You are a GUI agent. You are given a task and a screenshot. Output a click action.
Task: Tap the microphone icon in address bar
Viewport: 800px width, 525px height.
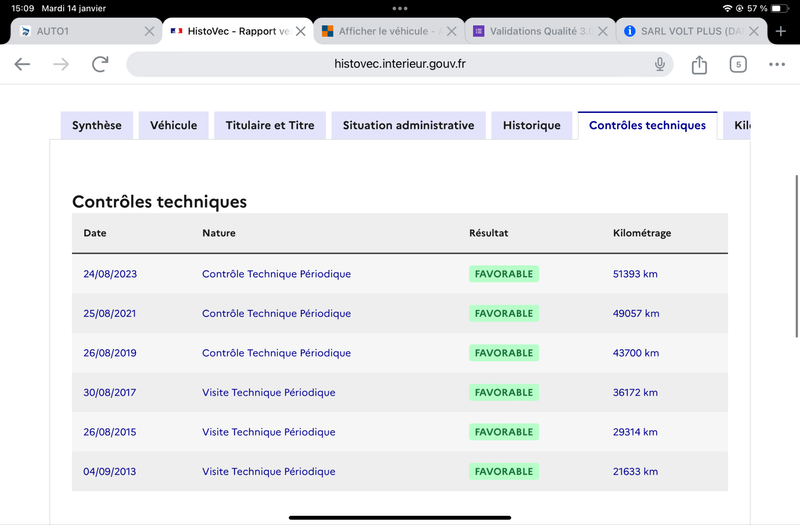point(660,64)
